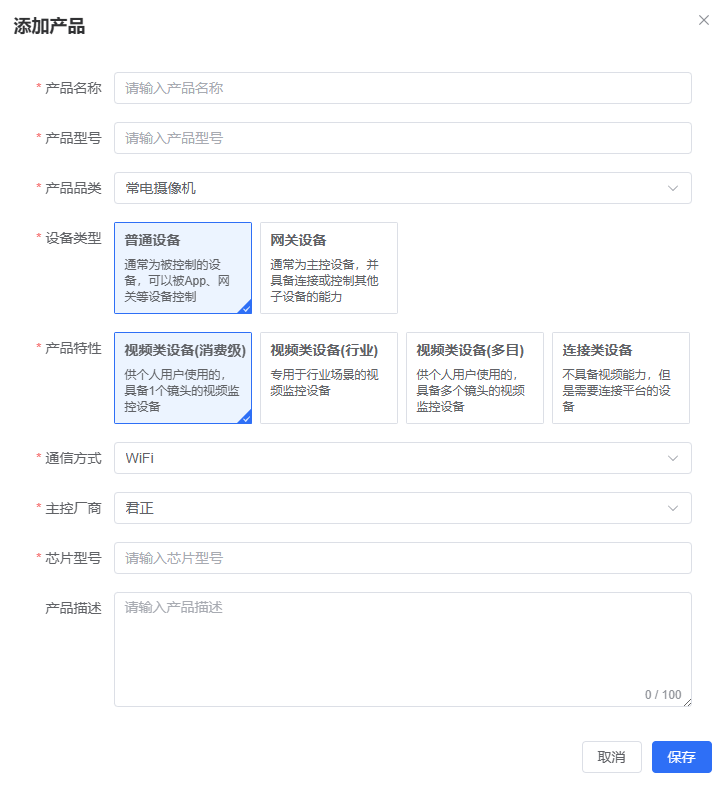The height and width of the screenshot is (786, 724).
Task: Click the 产品名称 field label
Action: (73, 88)
